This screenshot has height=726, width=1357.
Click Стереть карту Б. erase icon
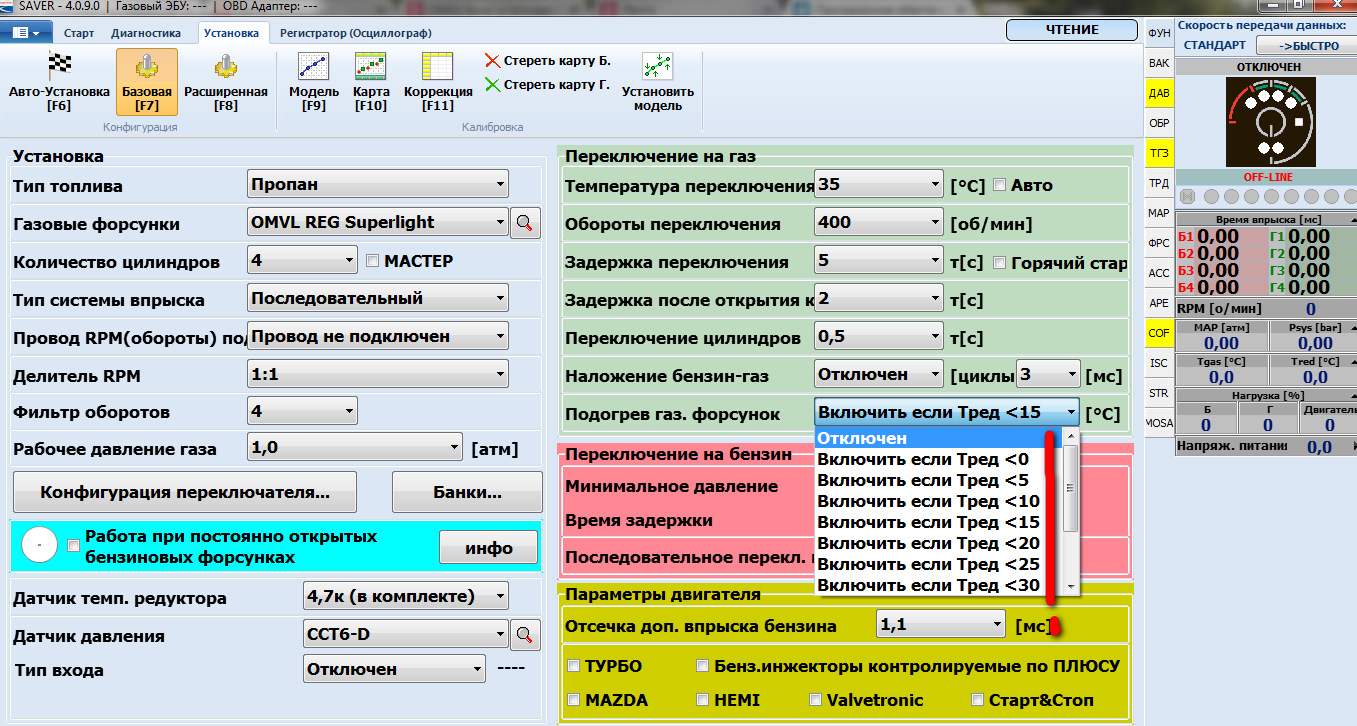(x=492, y=61)
